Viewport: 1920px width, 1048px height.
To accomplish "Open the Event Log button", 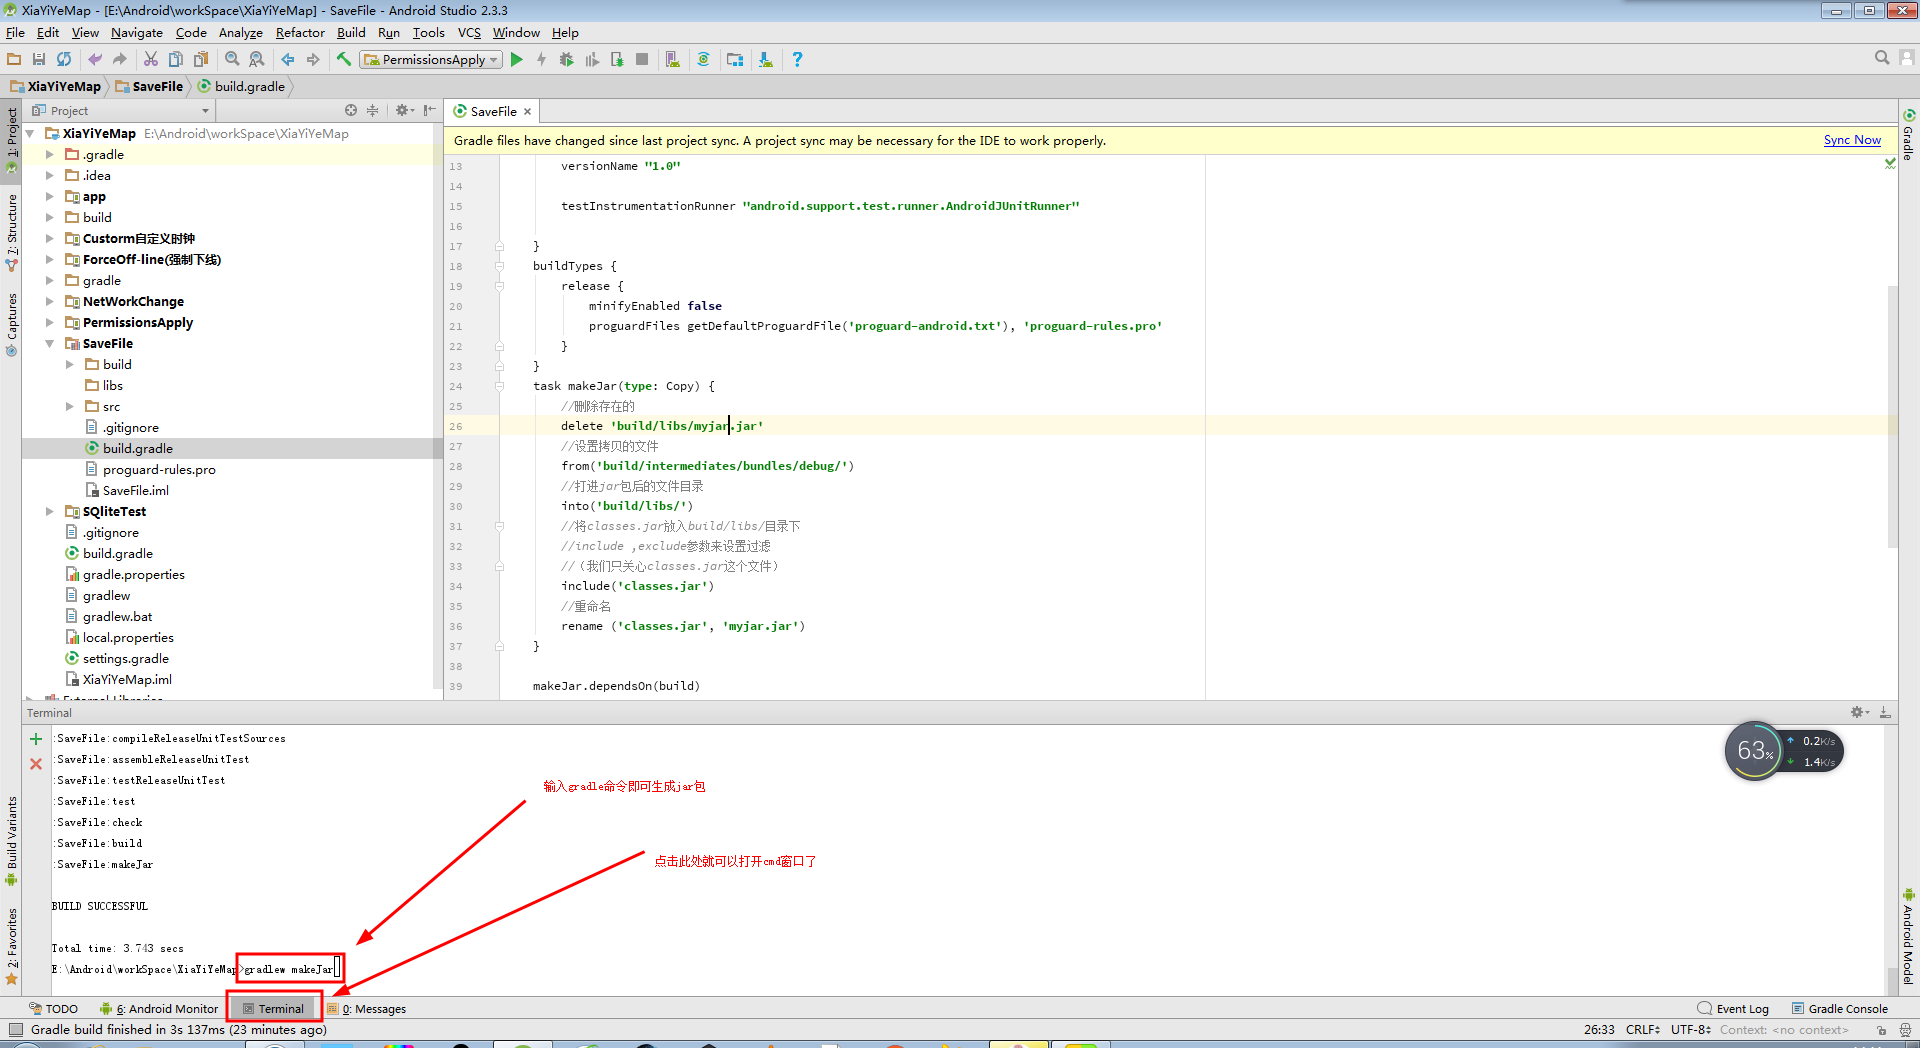I will pos(1733,1009).
